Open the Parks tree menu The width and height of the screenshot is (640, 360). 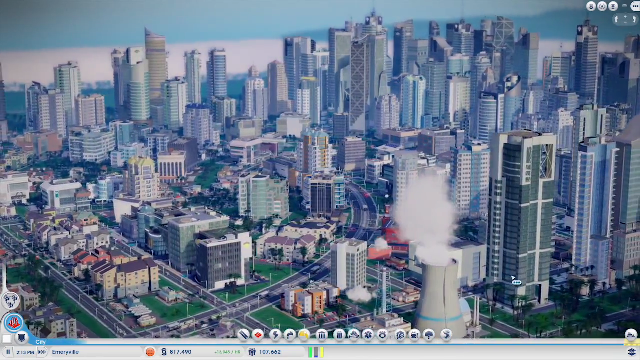click(429, 335)
